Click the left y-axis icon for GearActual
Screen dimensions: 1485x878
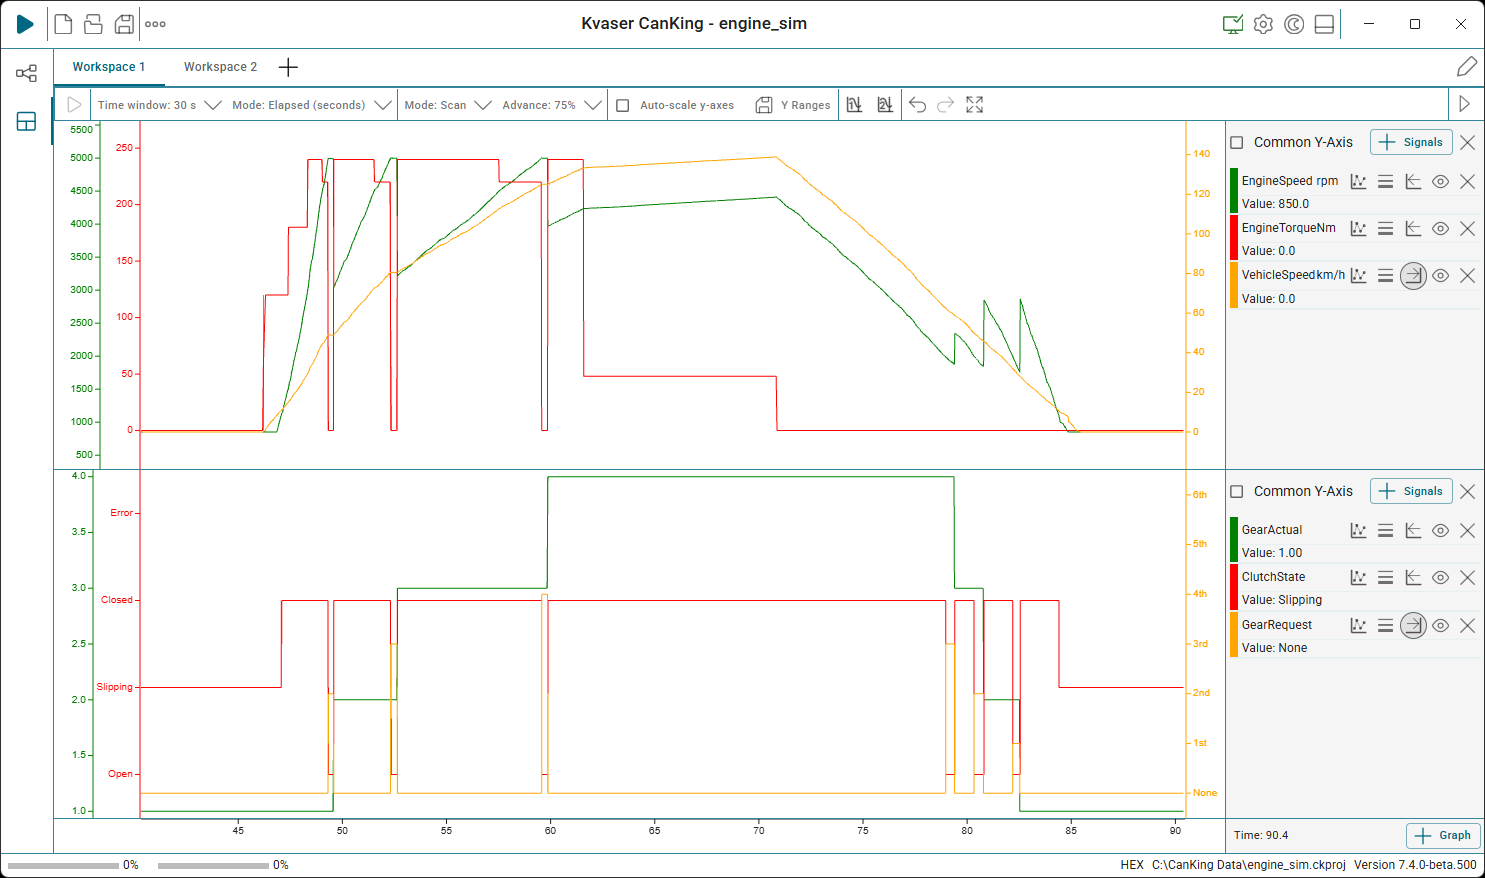[1413, 530]
